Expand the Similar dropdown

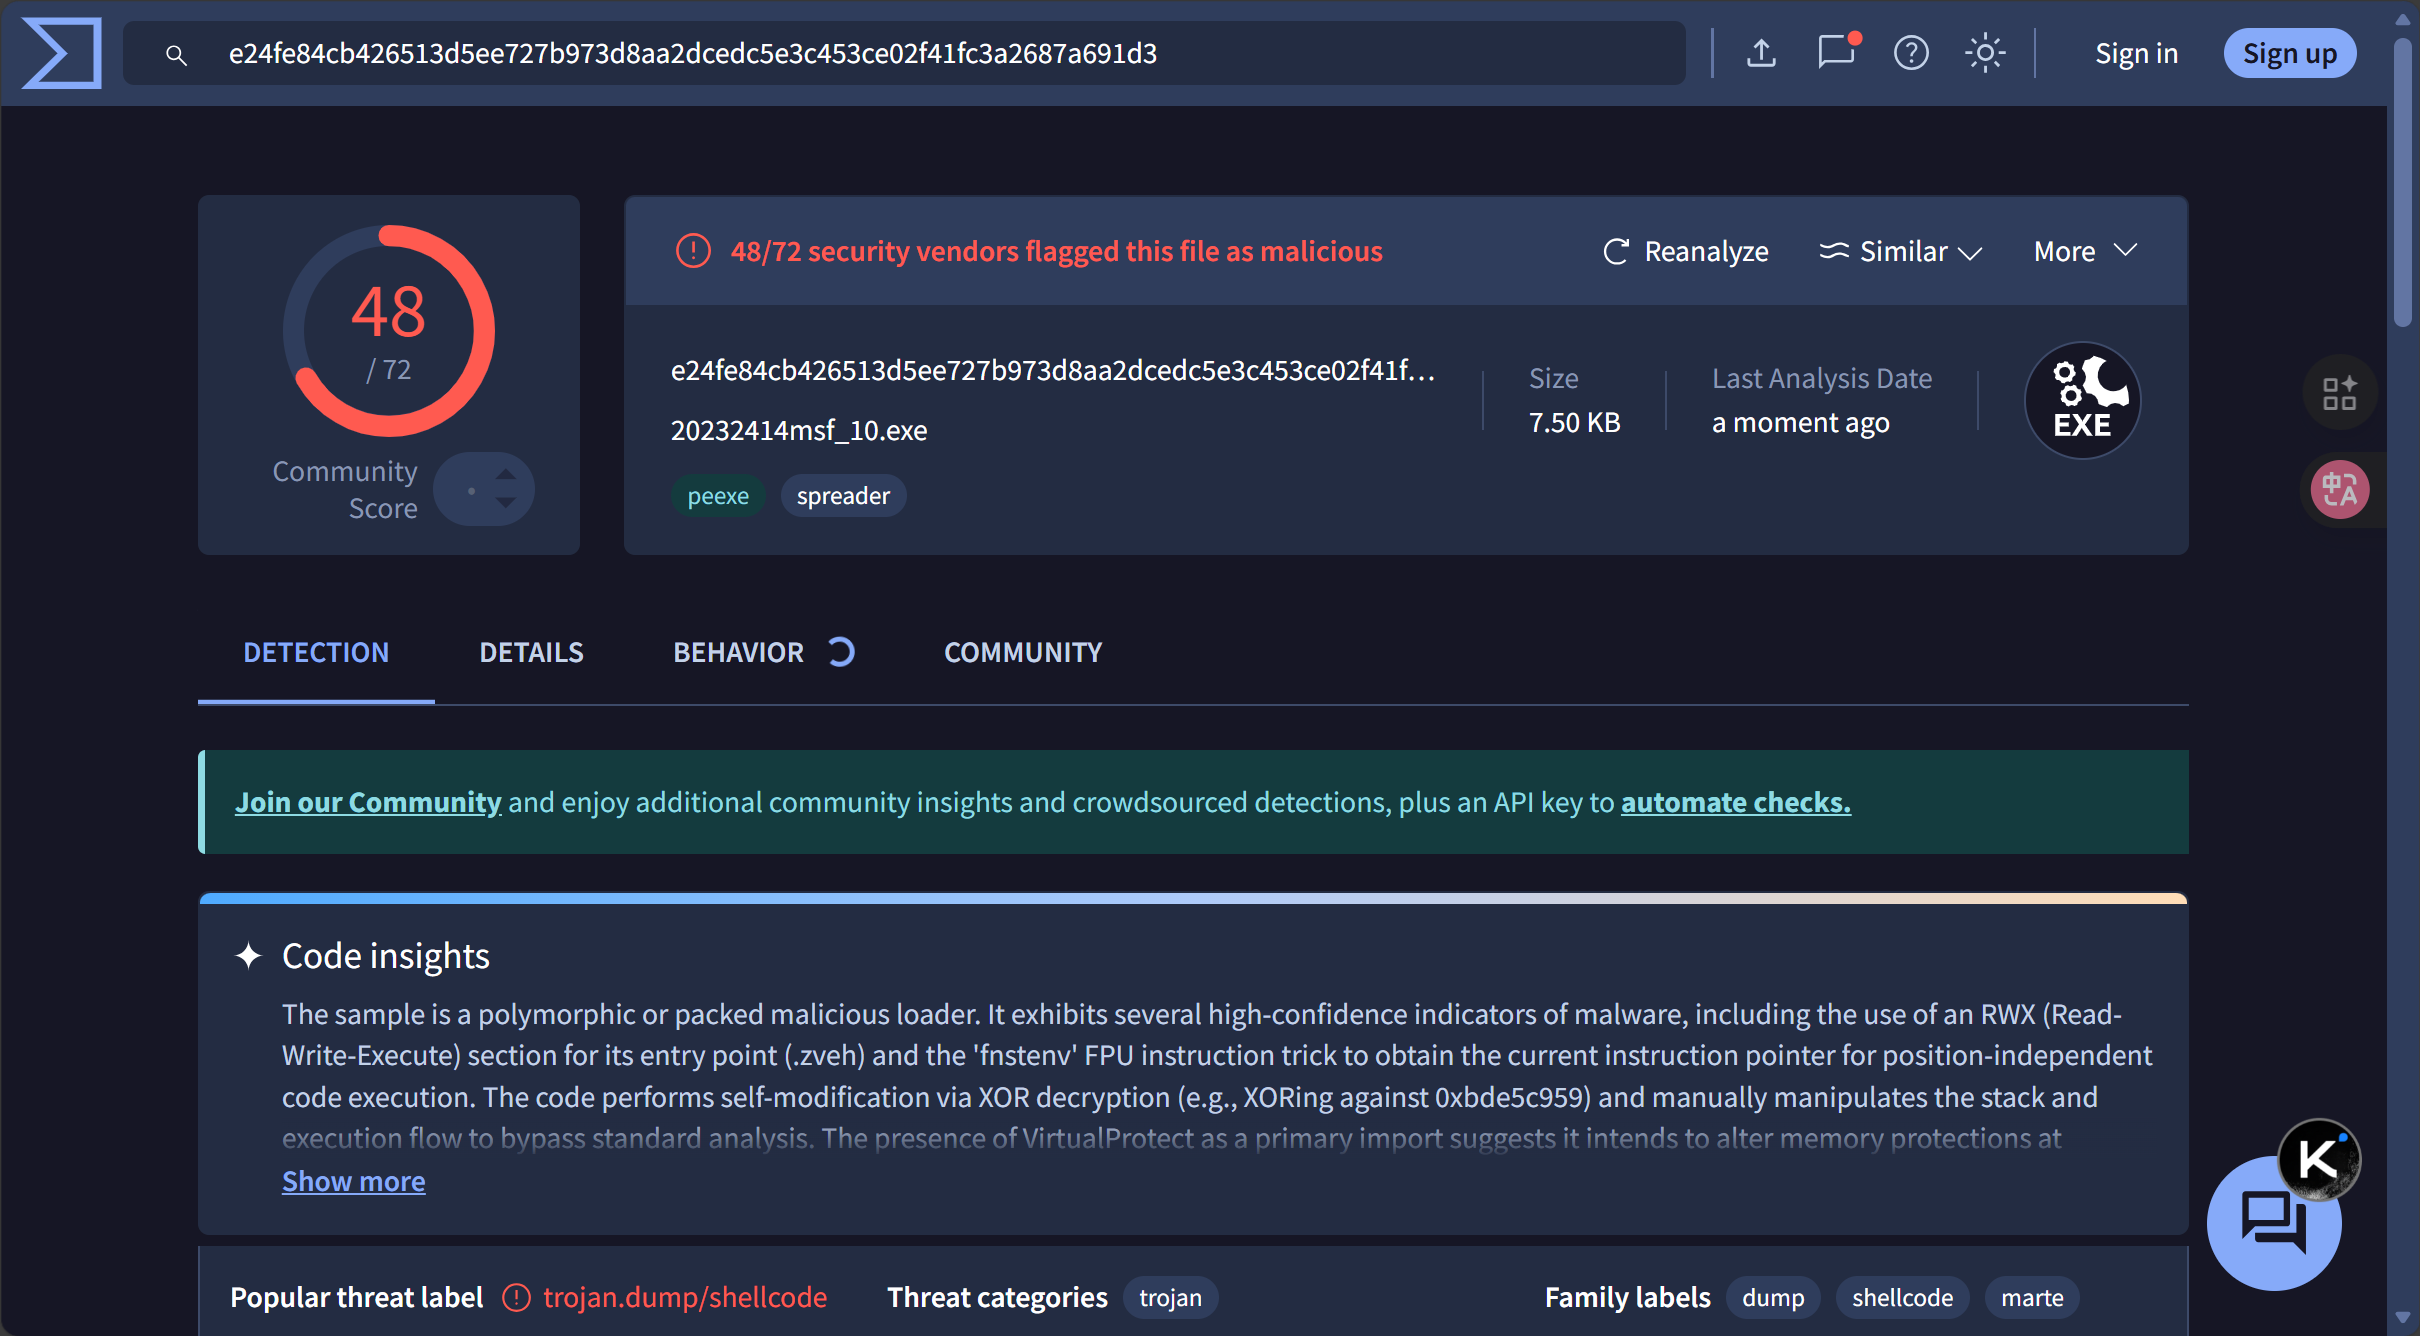[x=1900, y=252]
